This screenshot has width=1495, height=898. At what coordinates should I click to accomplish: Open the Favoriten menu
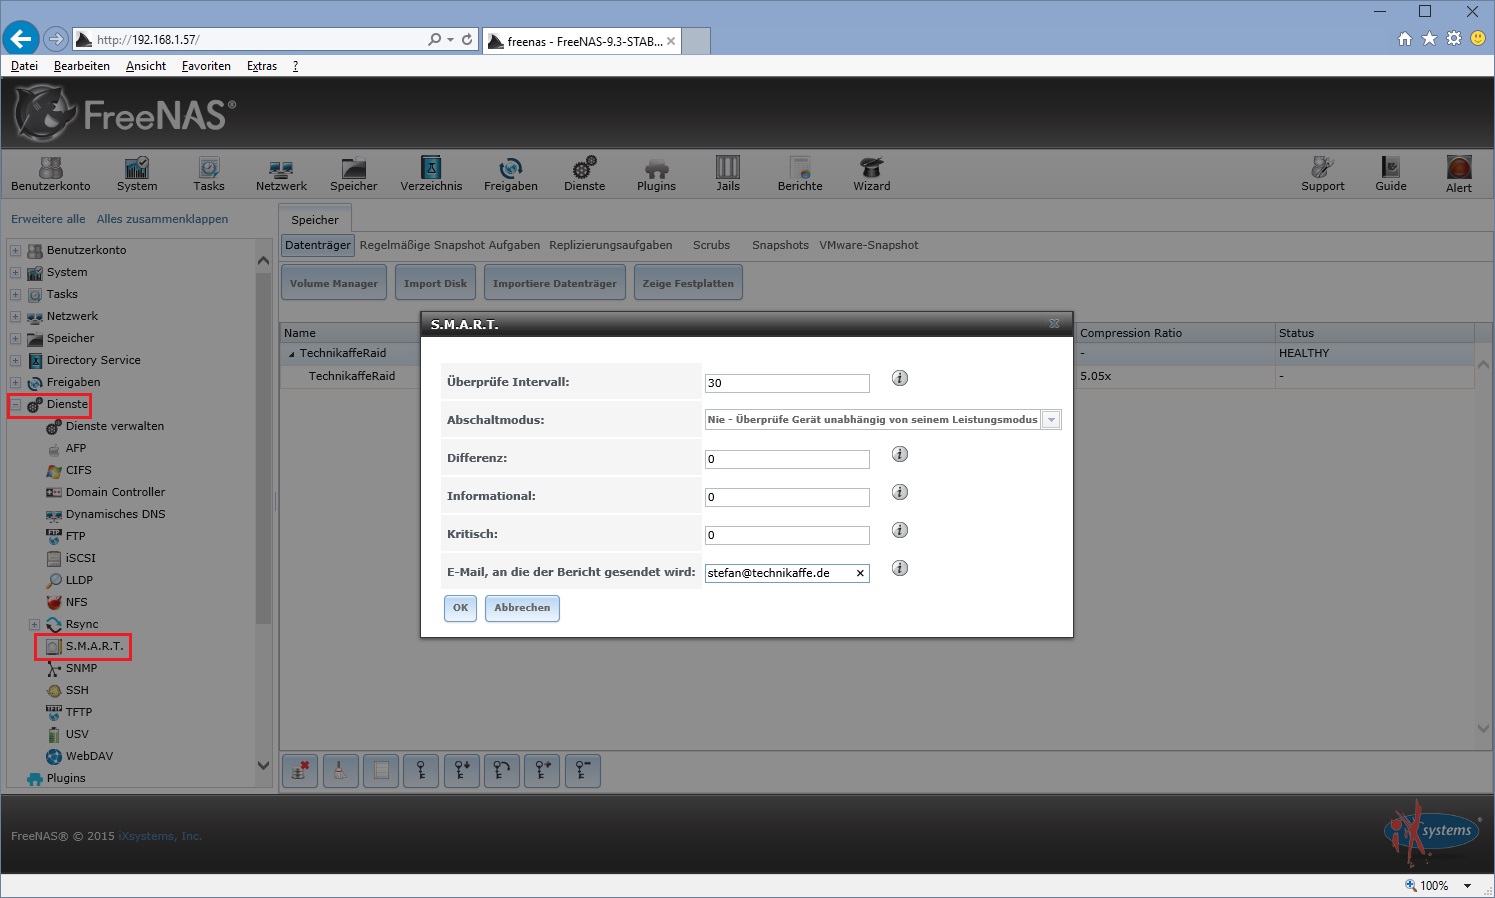click(x=206, y=66)
